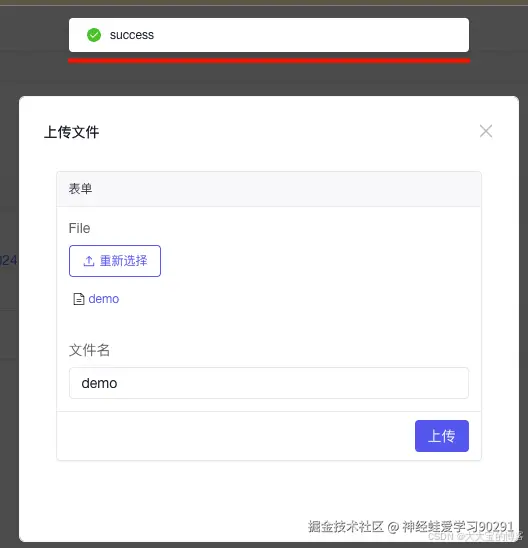Click the document icon beside demo
This screenshot has width=528, height=548.
(79, 299)
